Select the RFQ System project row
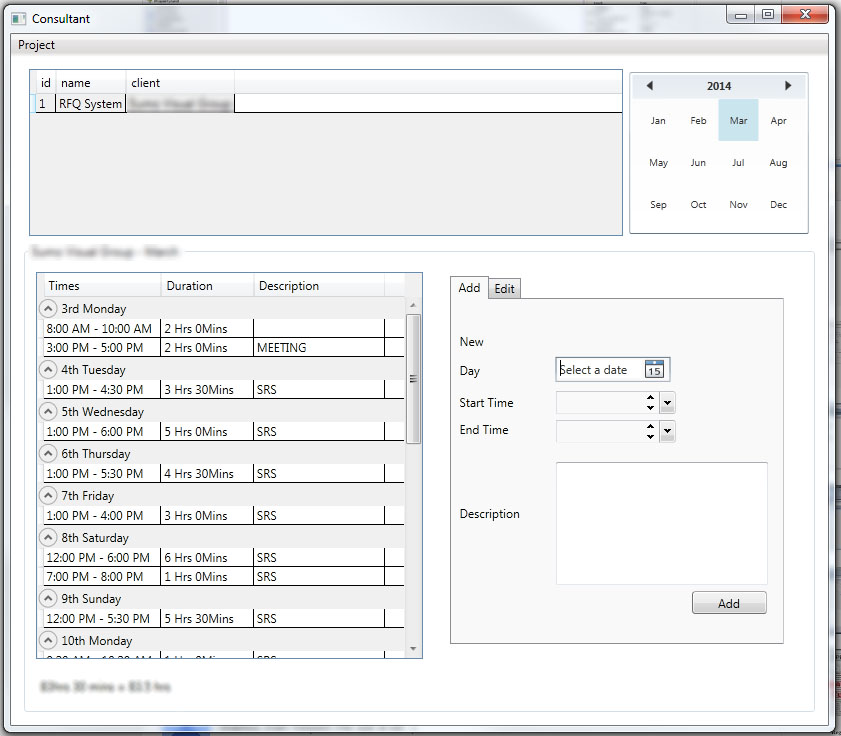Screen dimensions: 841x736 [90, 104]
